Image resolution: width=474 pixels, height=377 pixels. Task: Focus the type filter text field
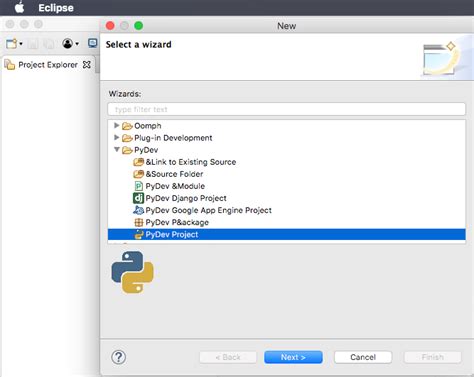(286, 109)
